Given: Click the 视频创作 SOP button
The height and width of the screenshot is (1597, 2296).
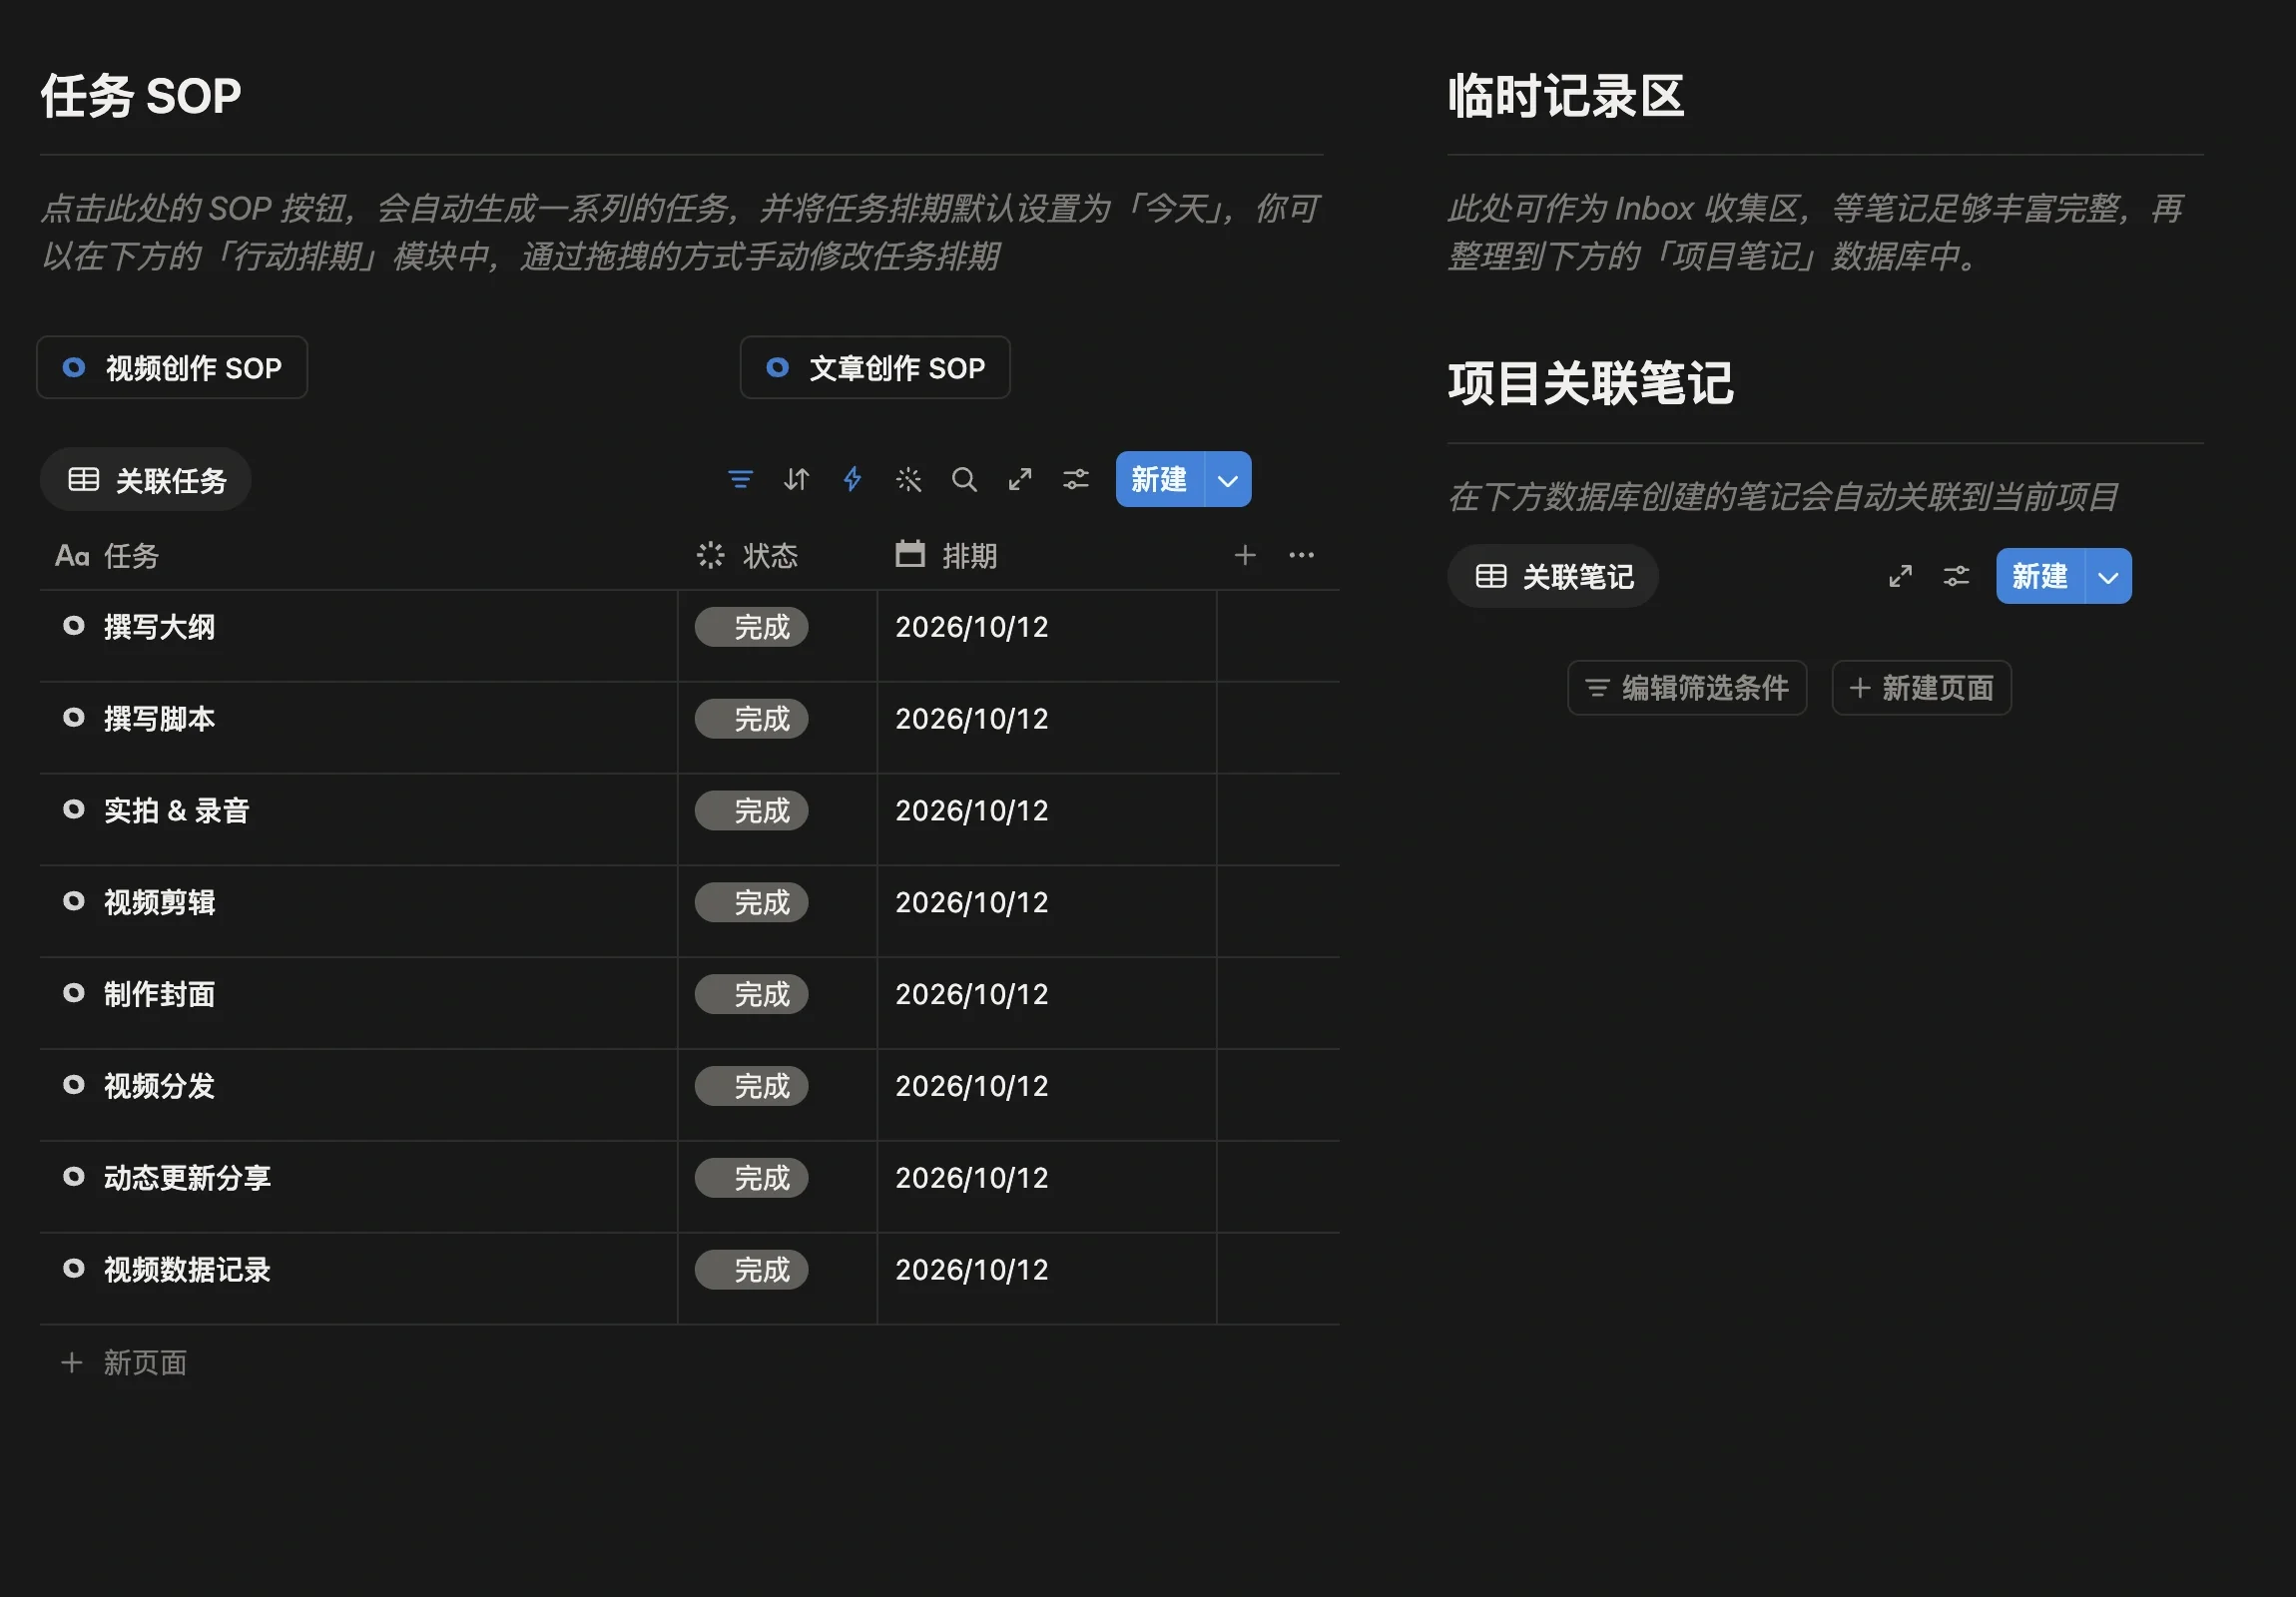Looking at the screenshot, I should 172,368.
